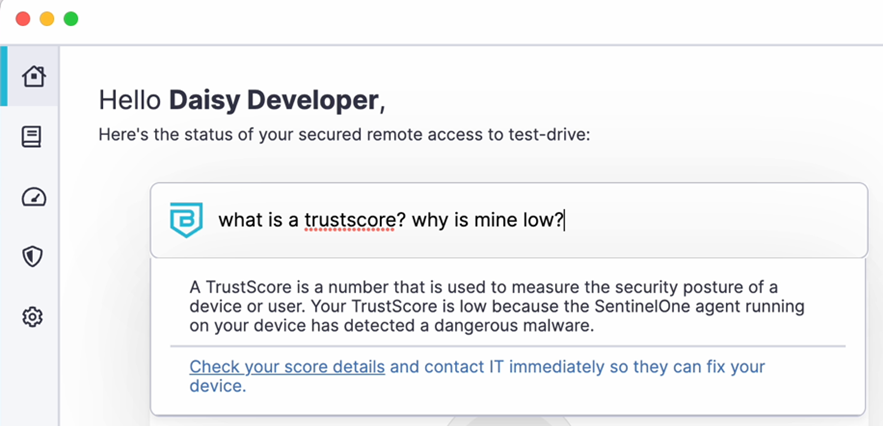Click the red-underlined word trustscore

(x=349, y=220)
